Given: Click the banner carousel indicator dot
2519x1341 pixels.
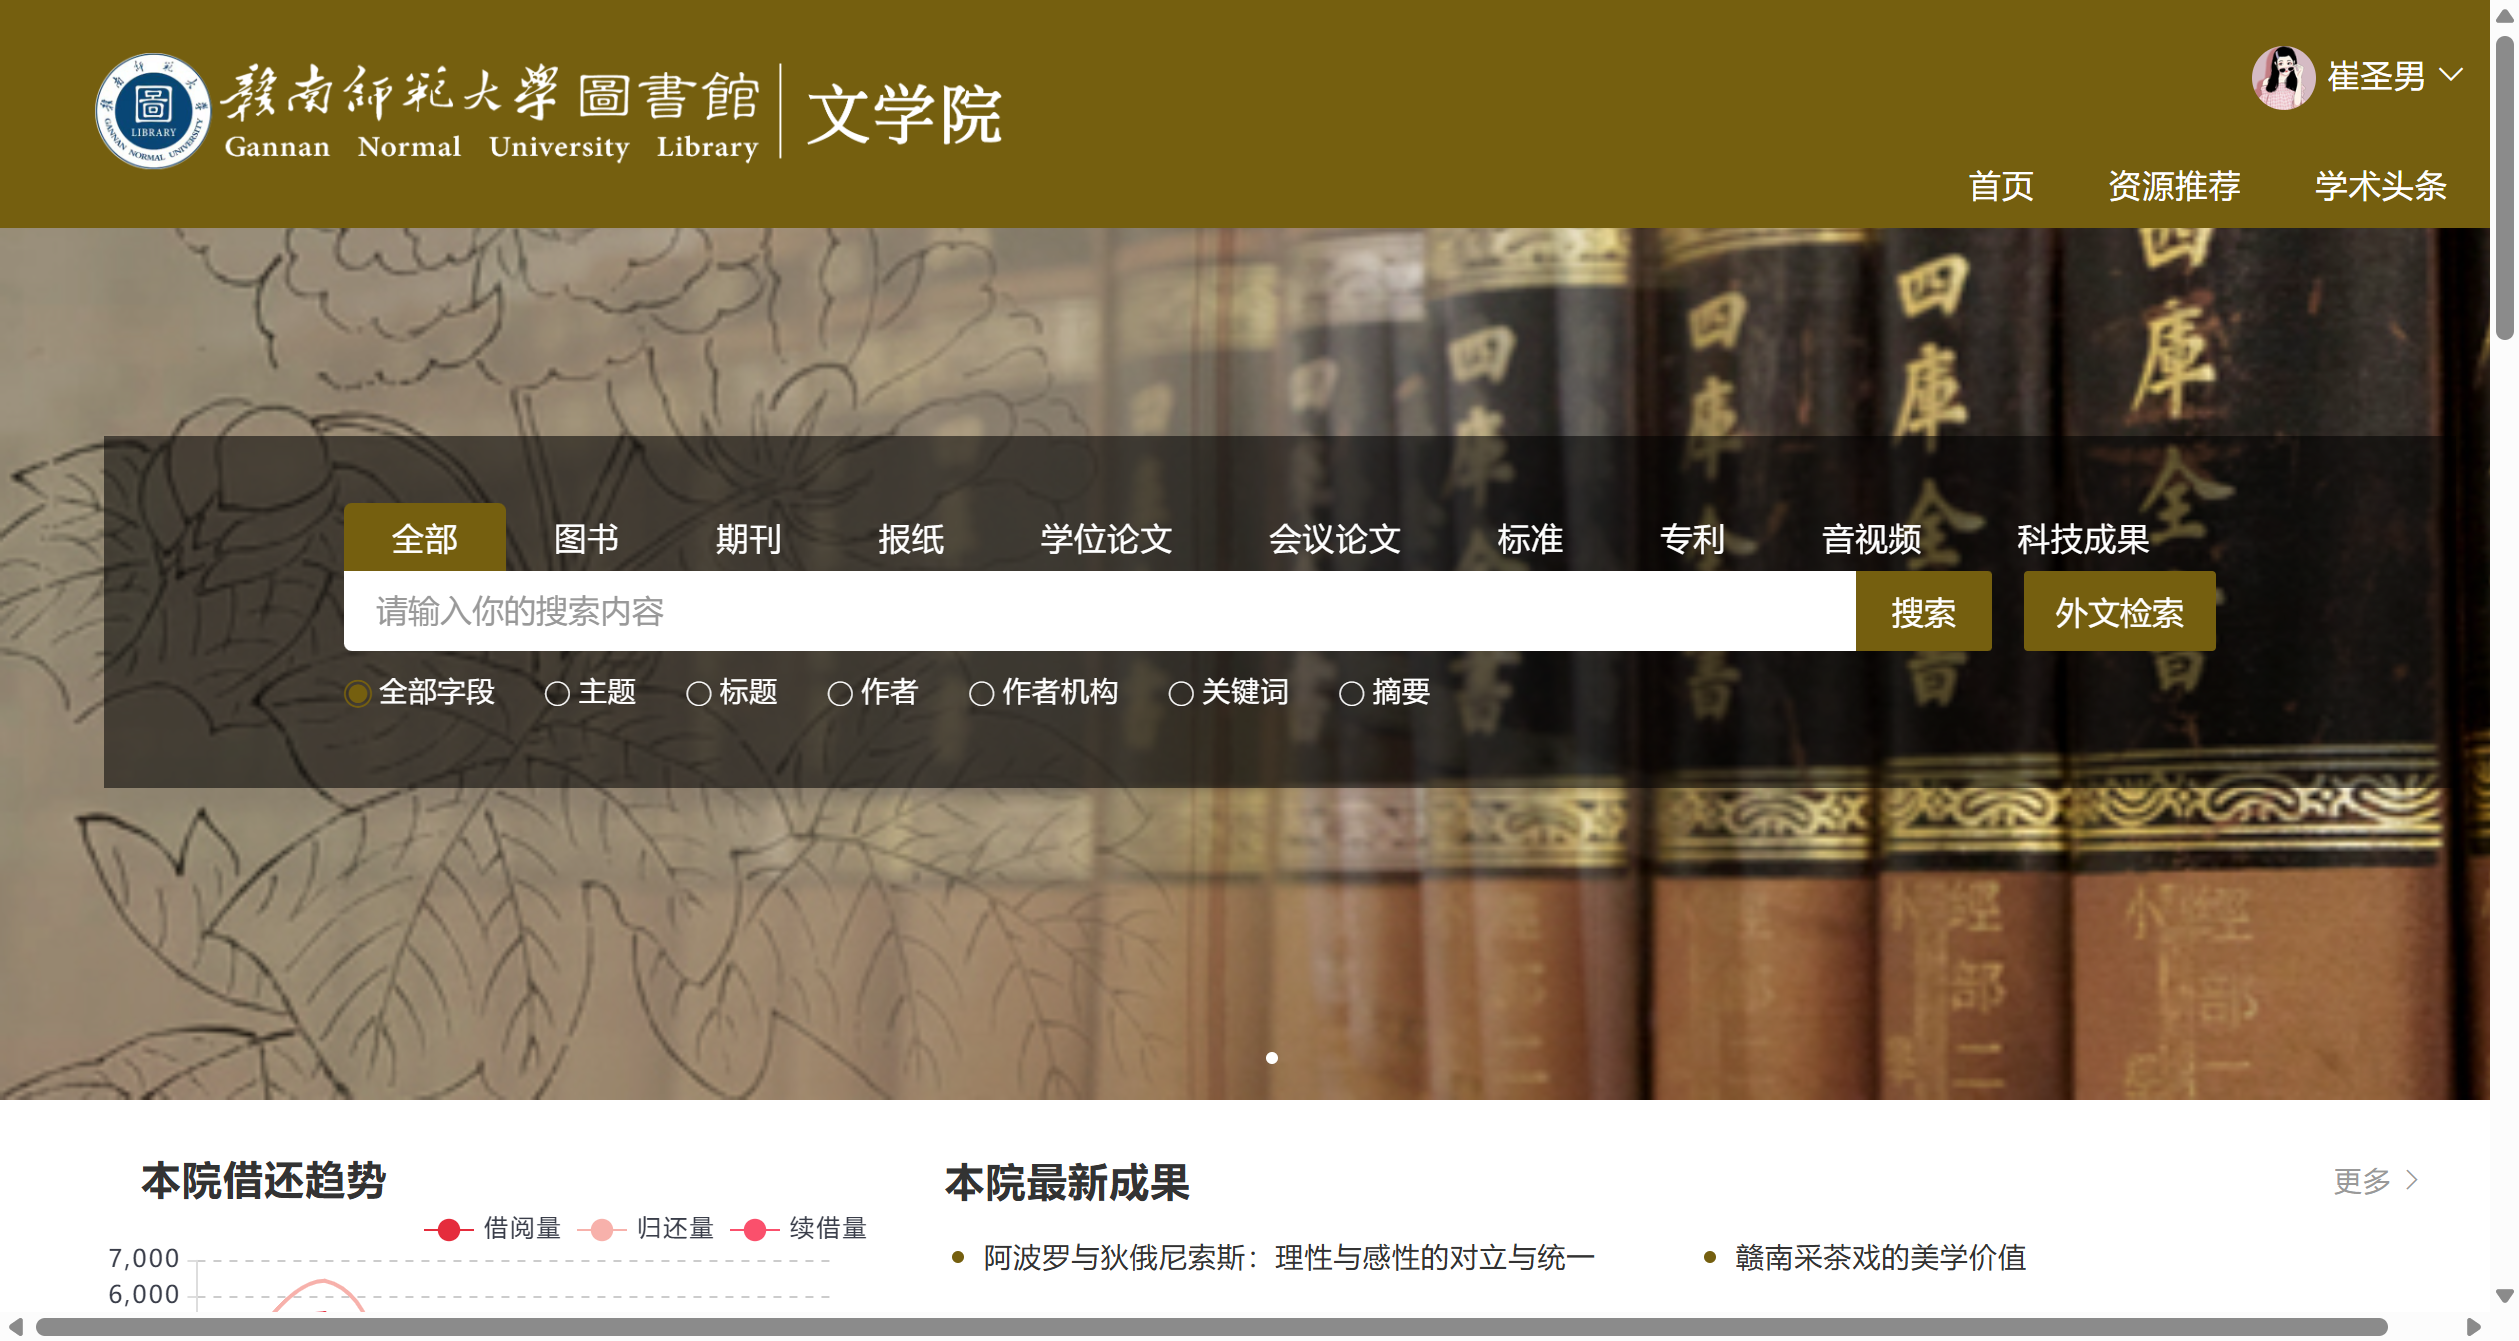Looking at the screenshot, I should point(1271,1058).
